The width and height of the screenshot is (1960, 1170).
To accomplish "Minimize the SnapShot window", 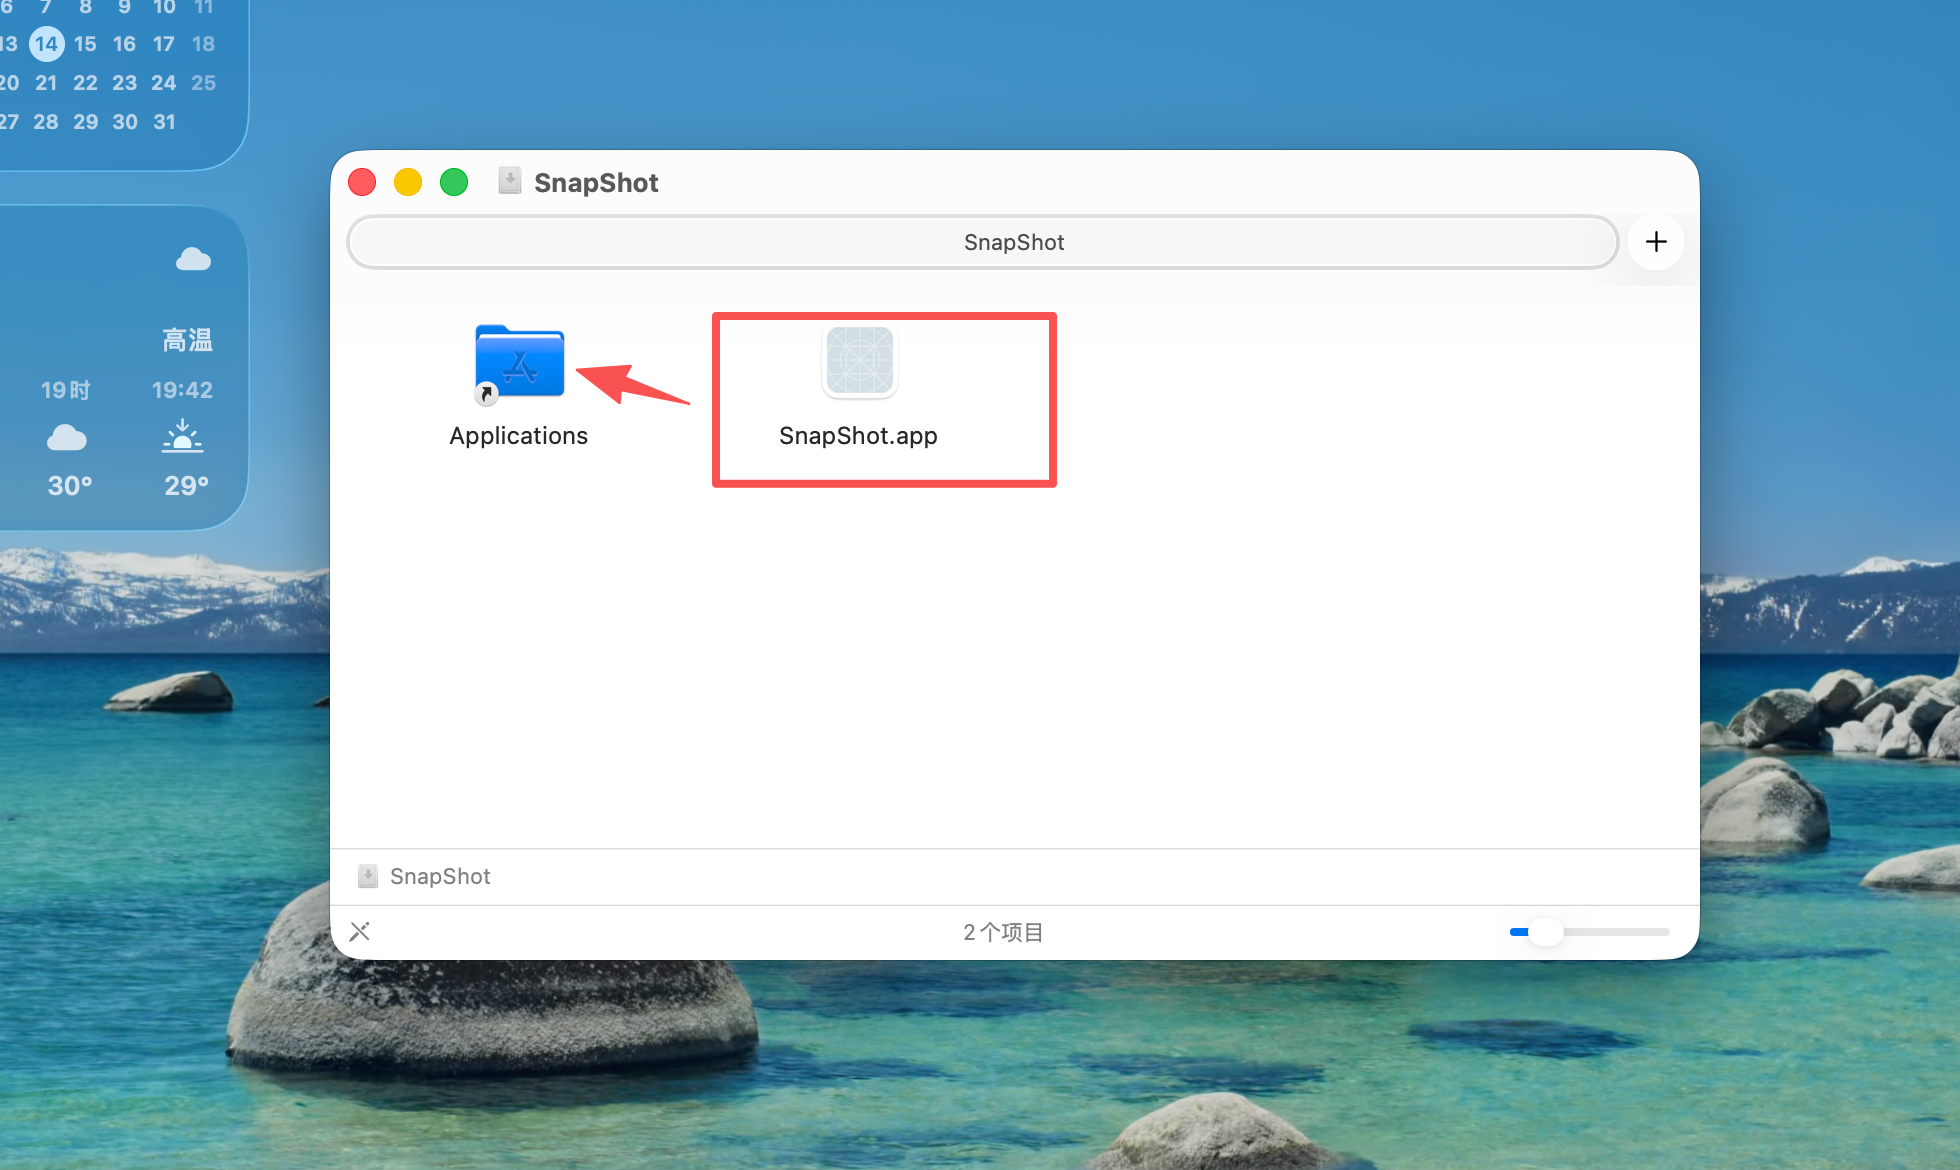I will tap(408, 182).
